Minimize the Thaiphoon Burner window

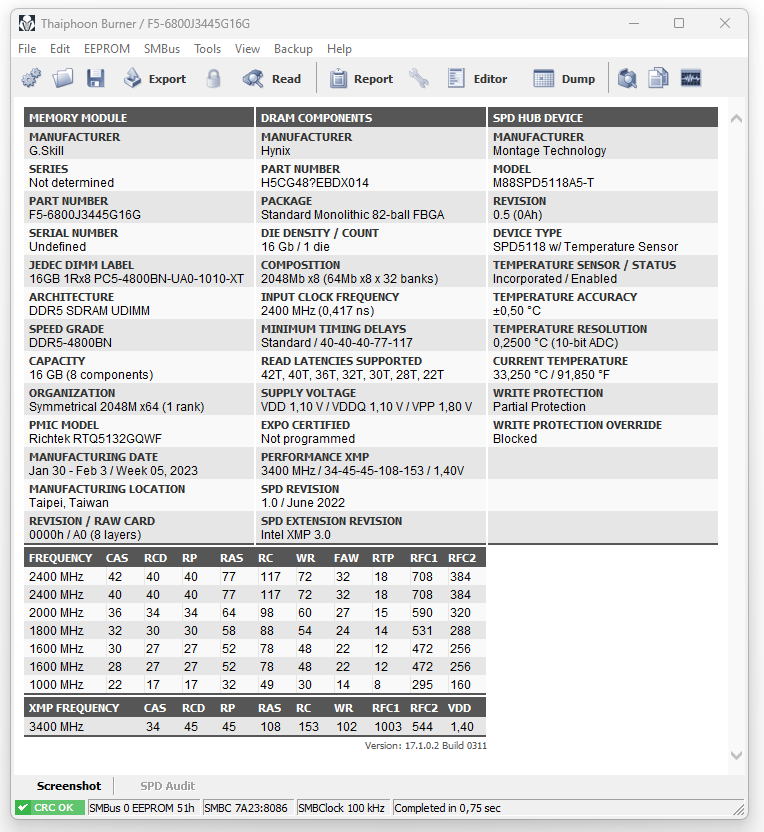pyautogui.click(x=633, y=23)
